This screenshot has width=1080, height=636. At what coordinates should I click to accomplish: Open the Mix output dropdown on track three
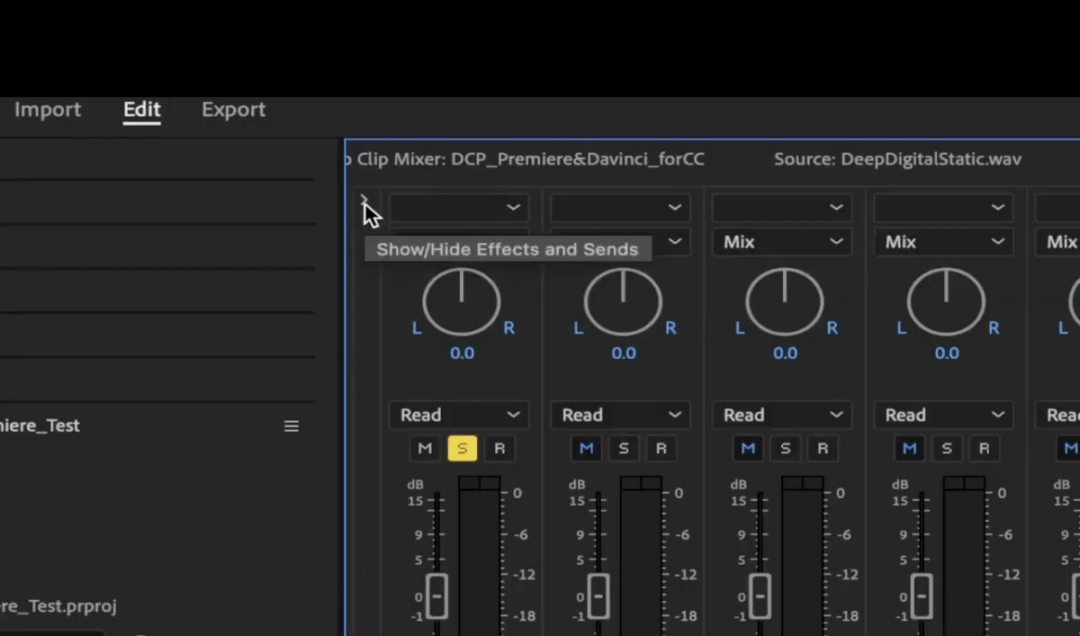coord(781,241)
